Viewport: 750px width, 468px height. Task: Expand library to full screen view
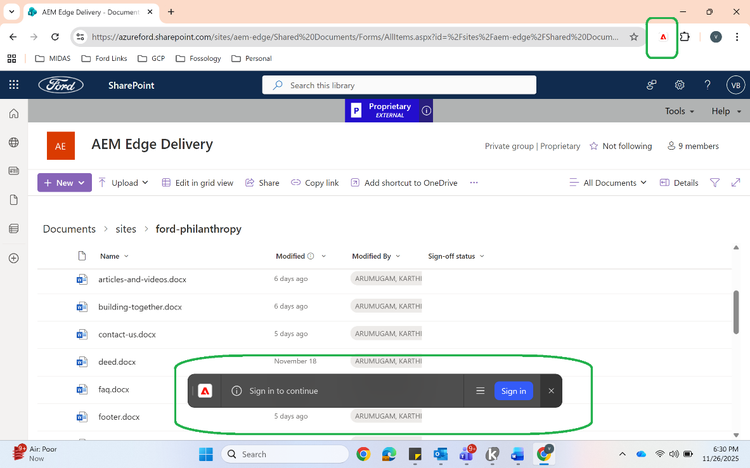(737, 183)
